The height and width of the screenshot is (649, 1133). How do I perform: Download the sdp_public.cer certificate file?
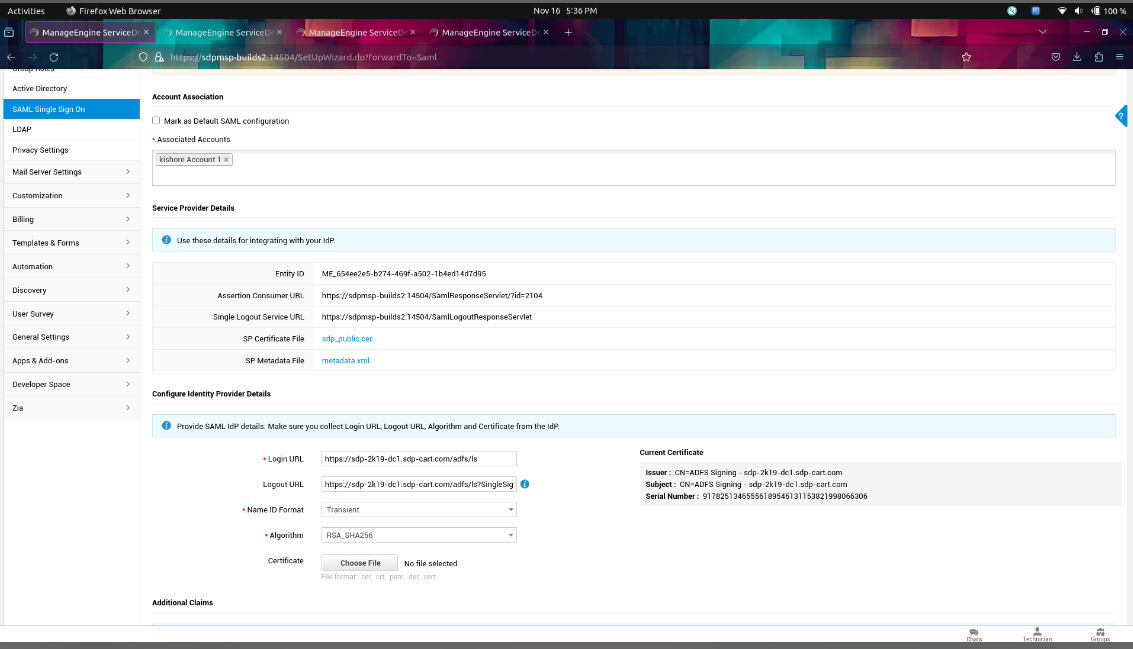[346, 339]
